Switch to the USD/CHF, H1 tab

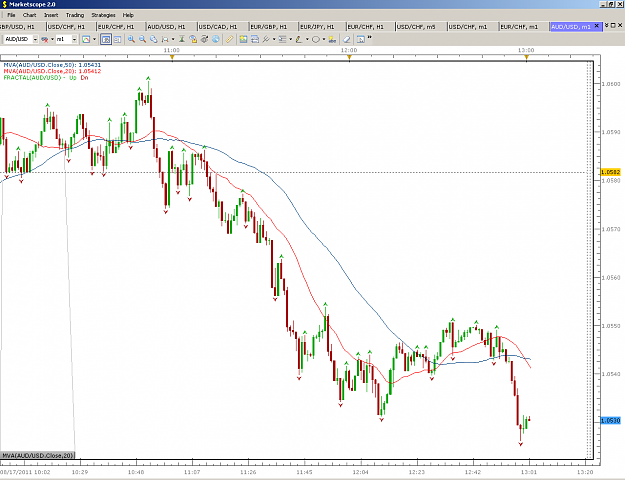coord(71,27)
